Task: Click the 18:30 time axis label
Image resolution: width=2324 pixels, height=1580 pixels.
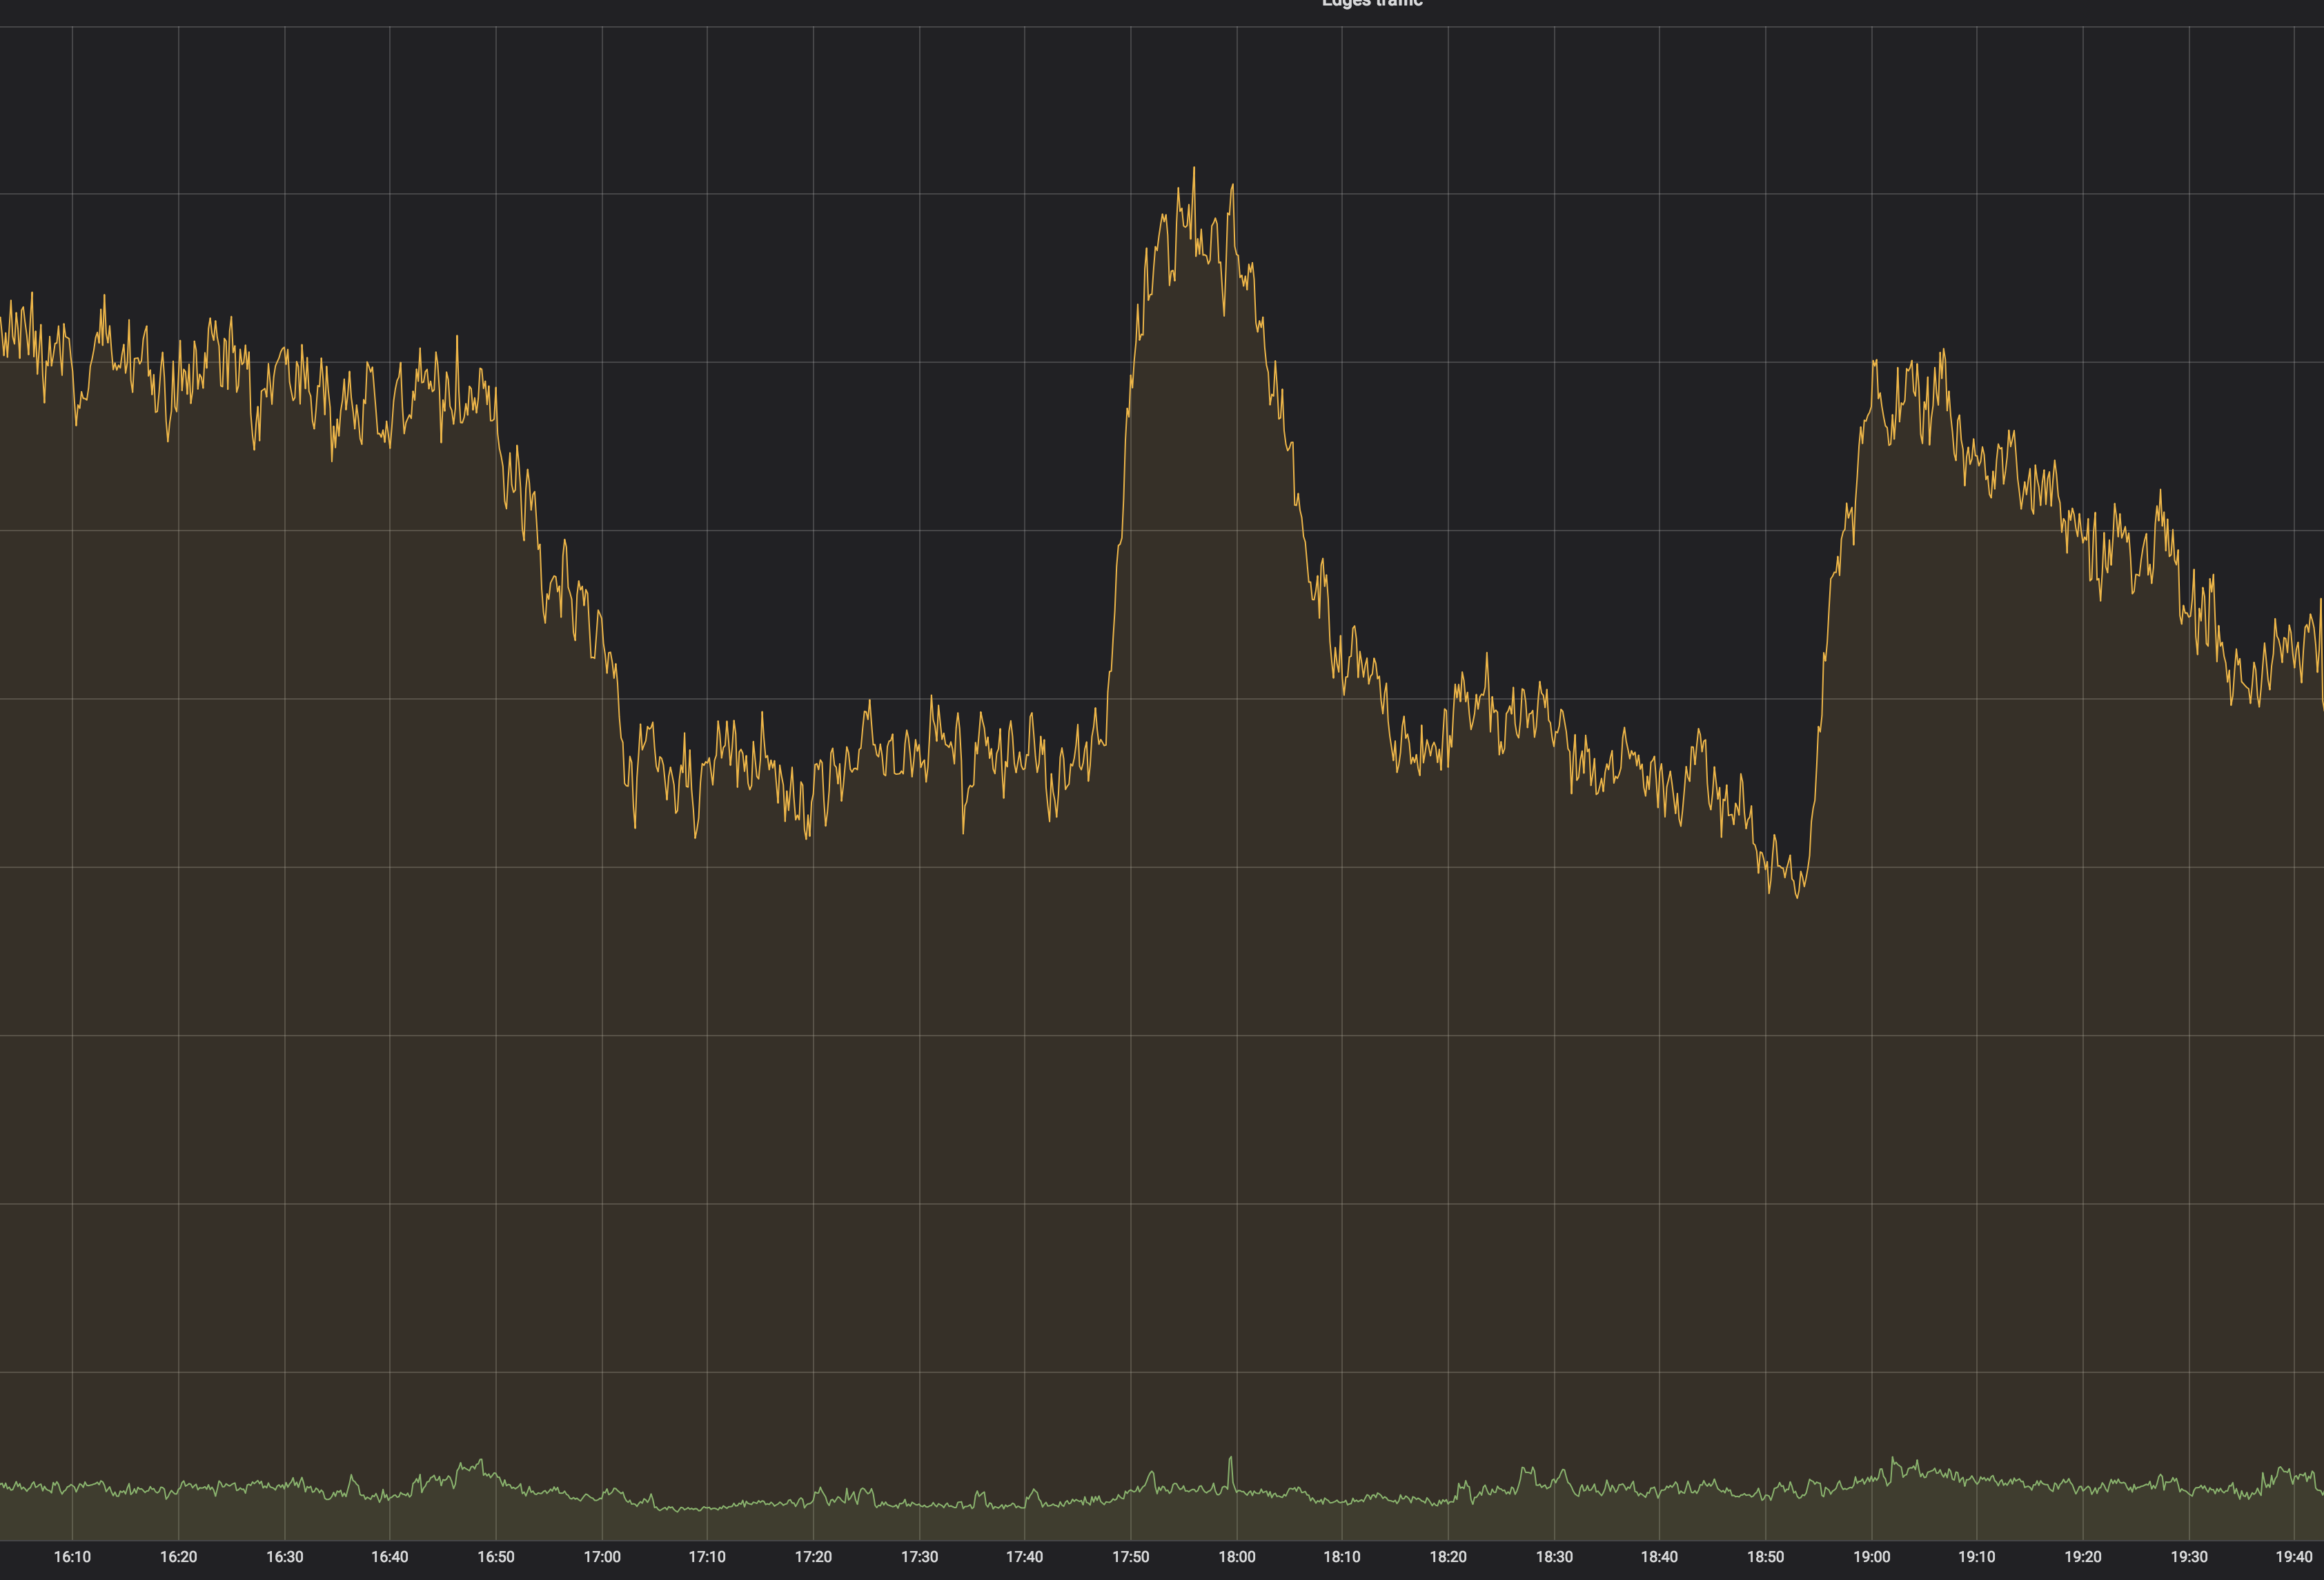Action: (x=1554, y=1556)
